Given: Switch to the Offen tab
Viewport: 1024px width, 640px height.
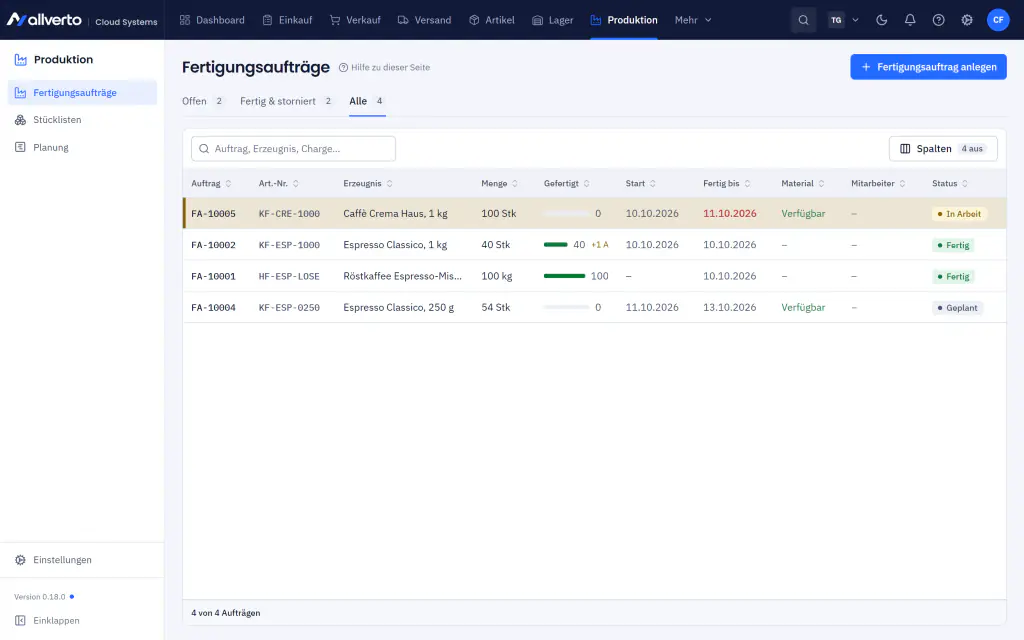Looking at the screenshot, I should tap(202, 101).
